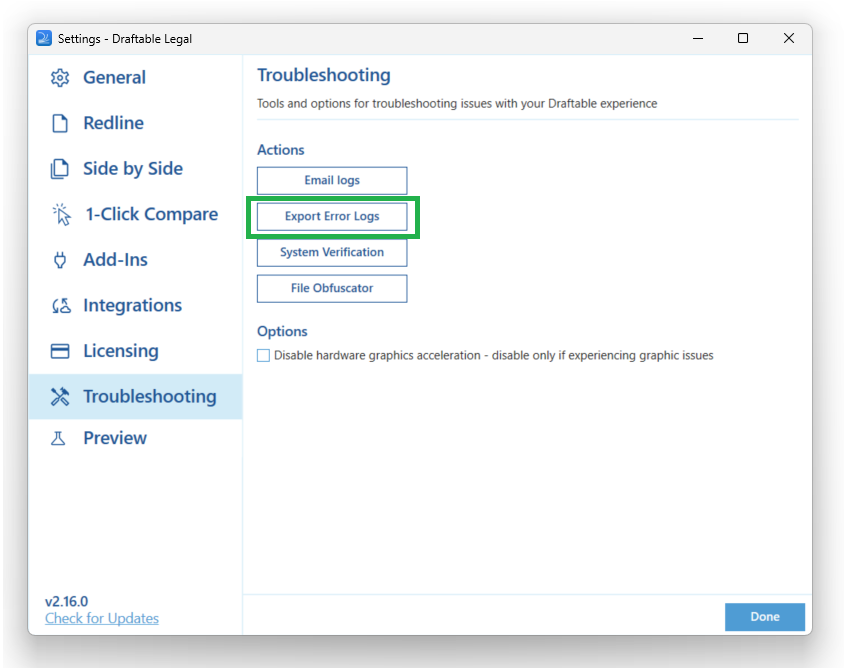
Task: Click the Troubleshooting tools icon
Action: pyautogui.click(x=60, y=397)
